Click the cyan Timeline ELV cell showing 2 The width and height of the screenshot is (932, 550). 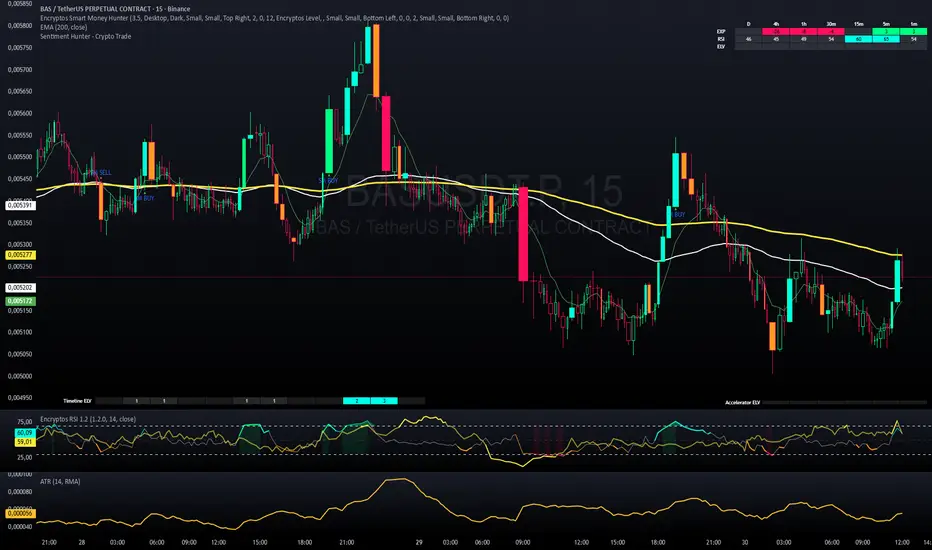click(x=357, y=401)
